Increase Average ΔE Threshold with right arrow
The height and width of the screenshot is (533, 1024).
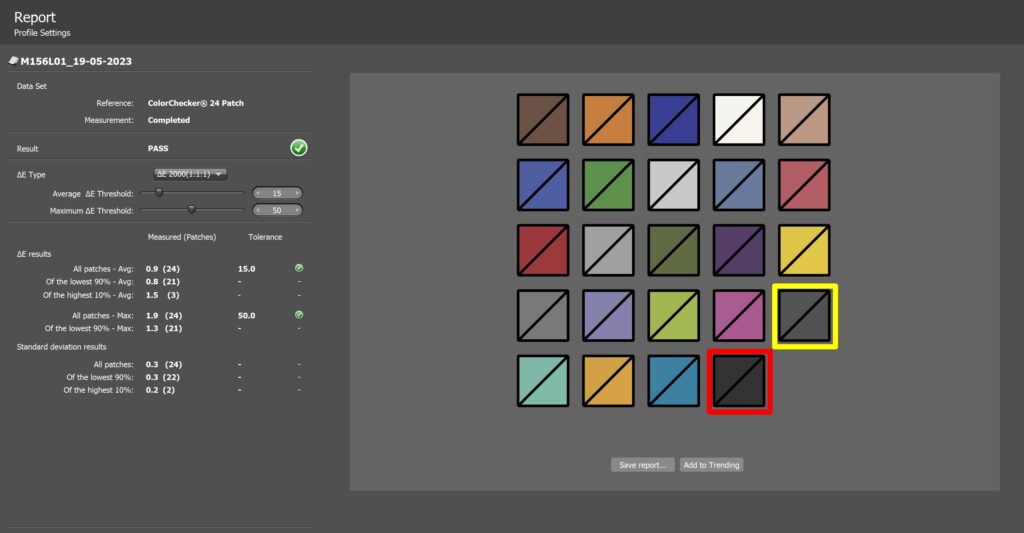[x=297, y=193]
